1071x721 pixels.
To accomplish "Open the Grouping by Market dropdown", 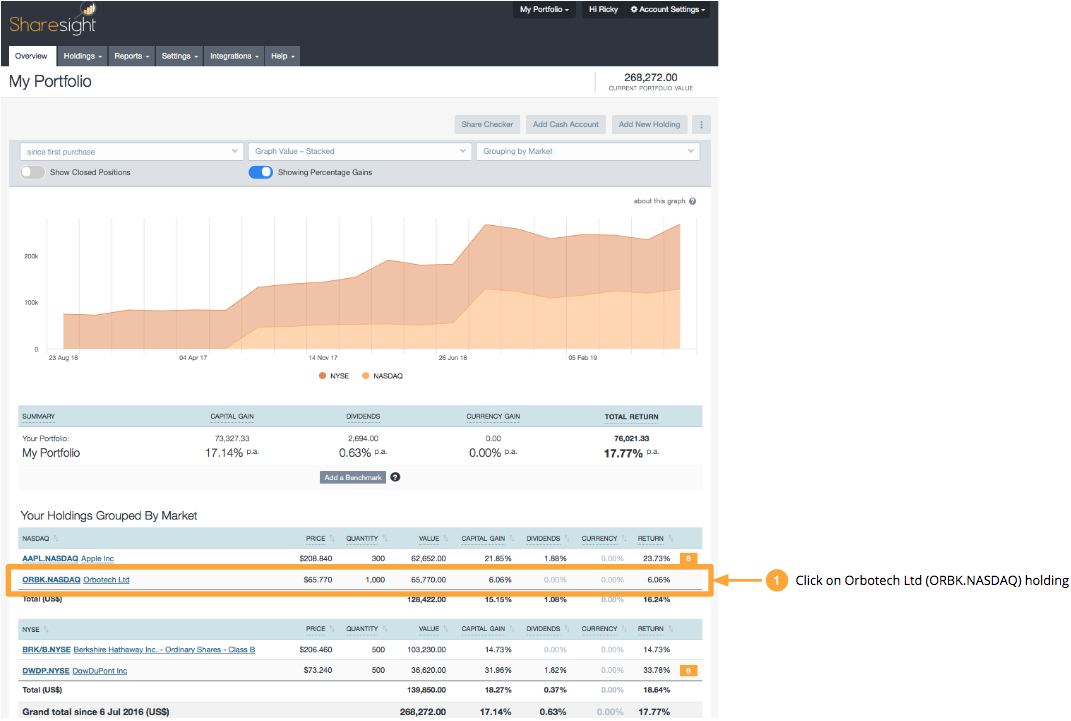I will click(x=588, y=152).
